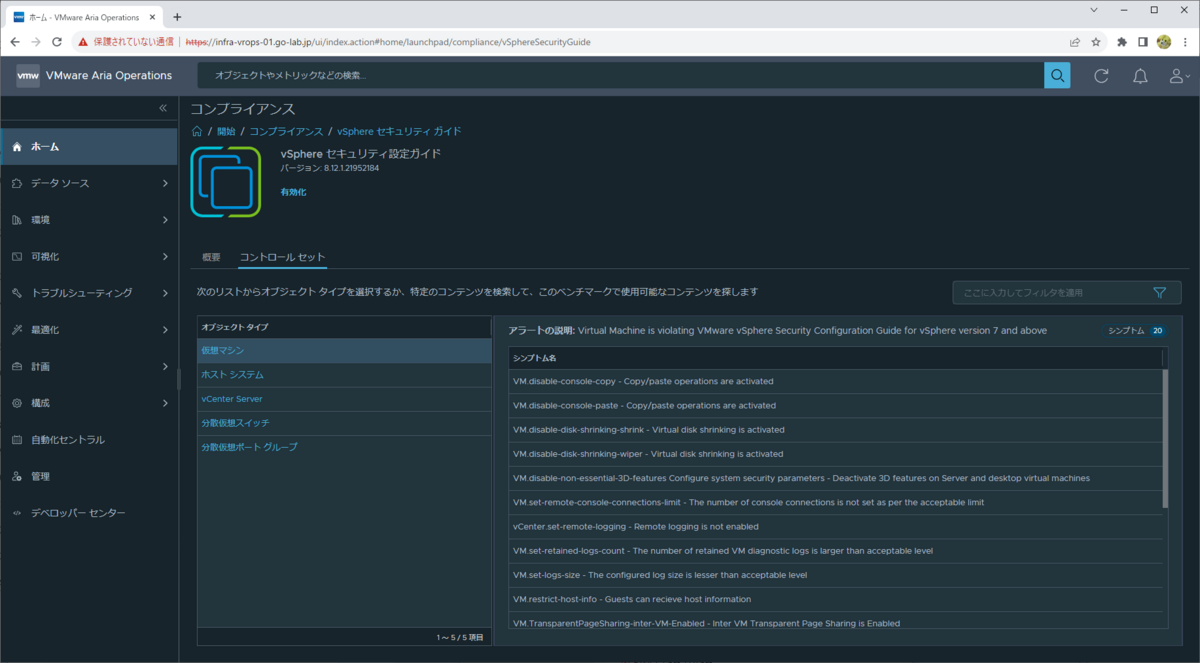Open 自動化セントラル in the sidebar

(x=89, y=440)
